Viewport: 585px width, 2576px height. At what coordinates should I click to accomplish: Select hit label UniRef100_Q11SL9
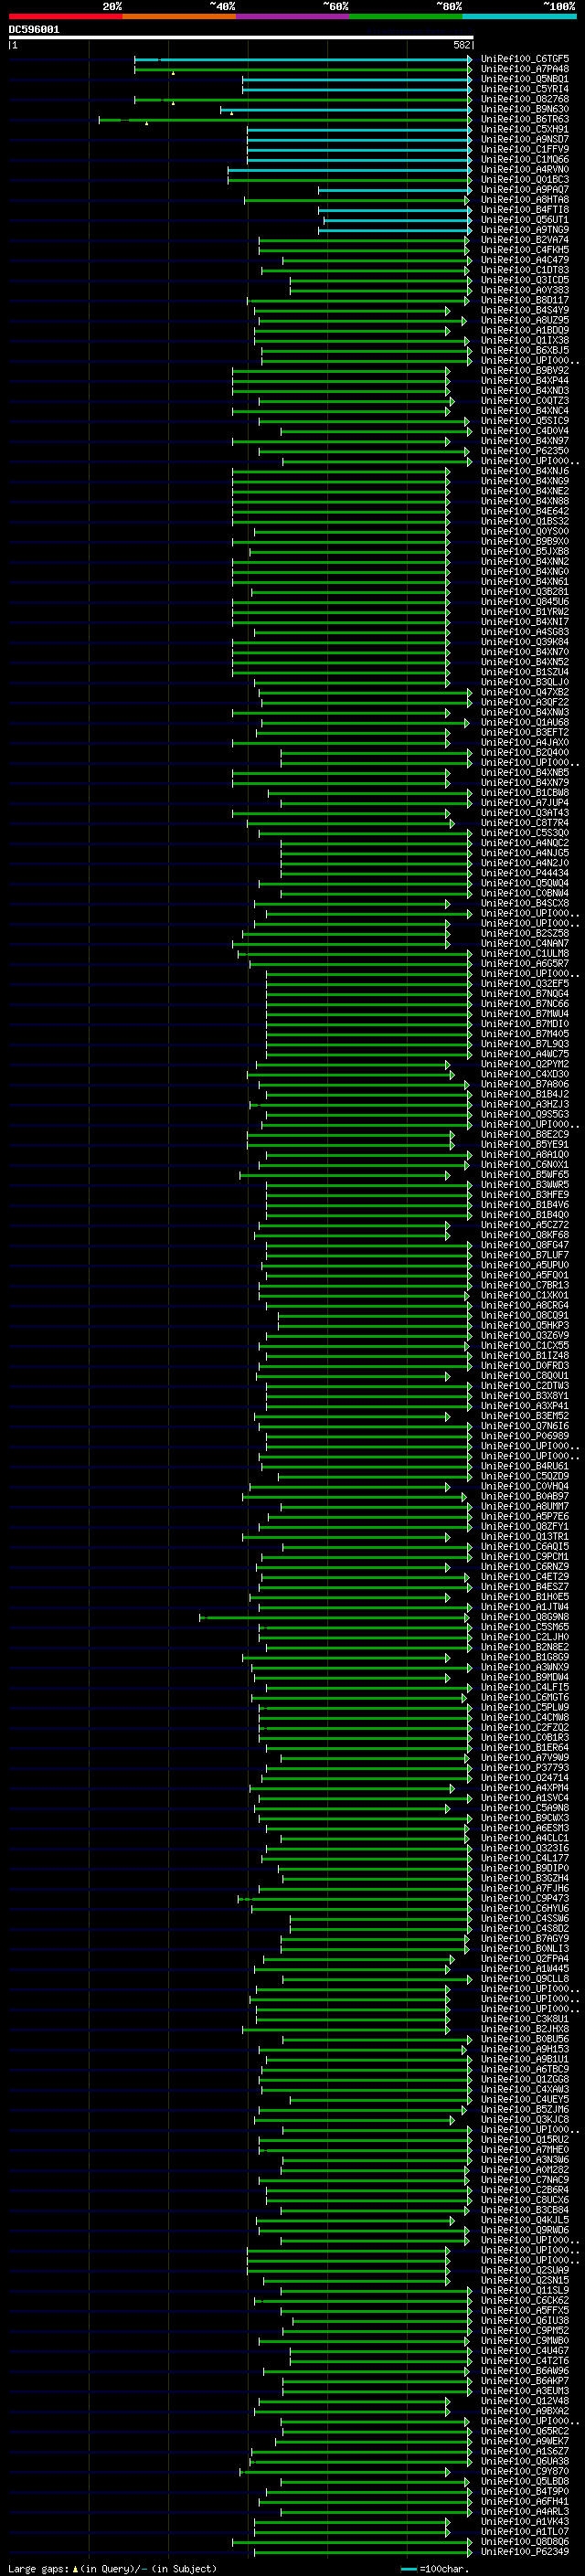click(x=524, y=2290)
